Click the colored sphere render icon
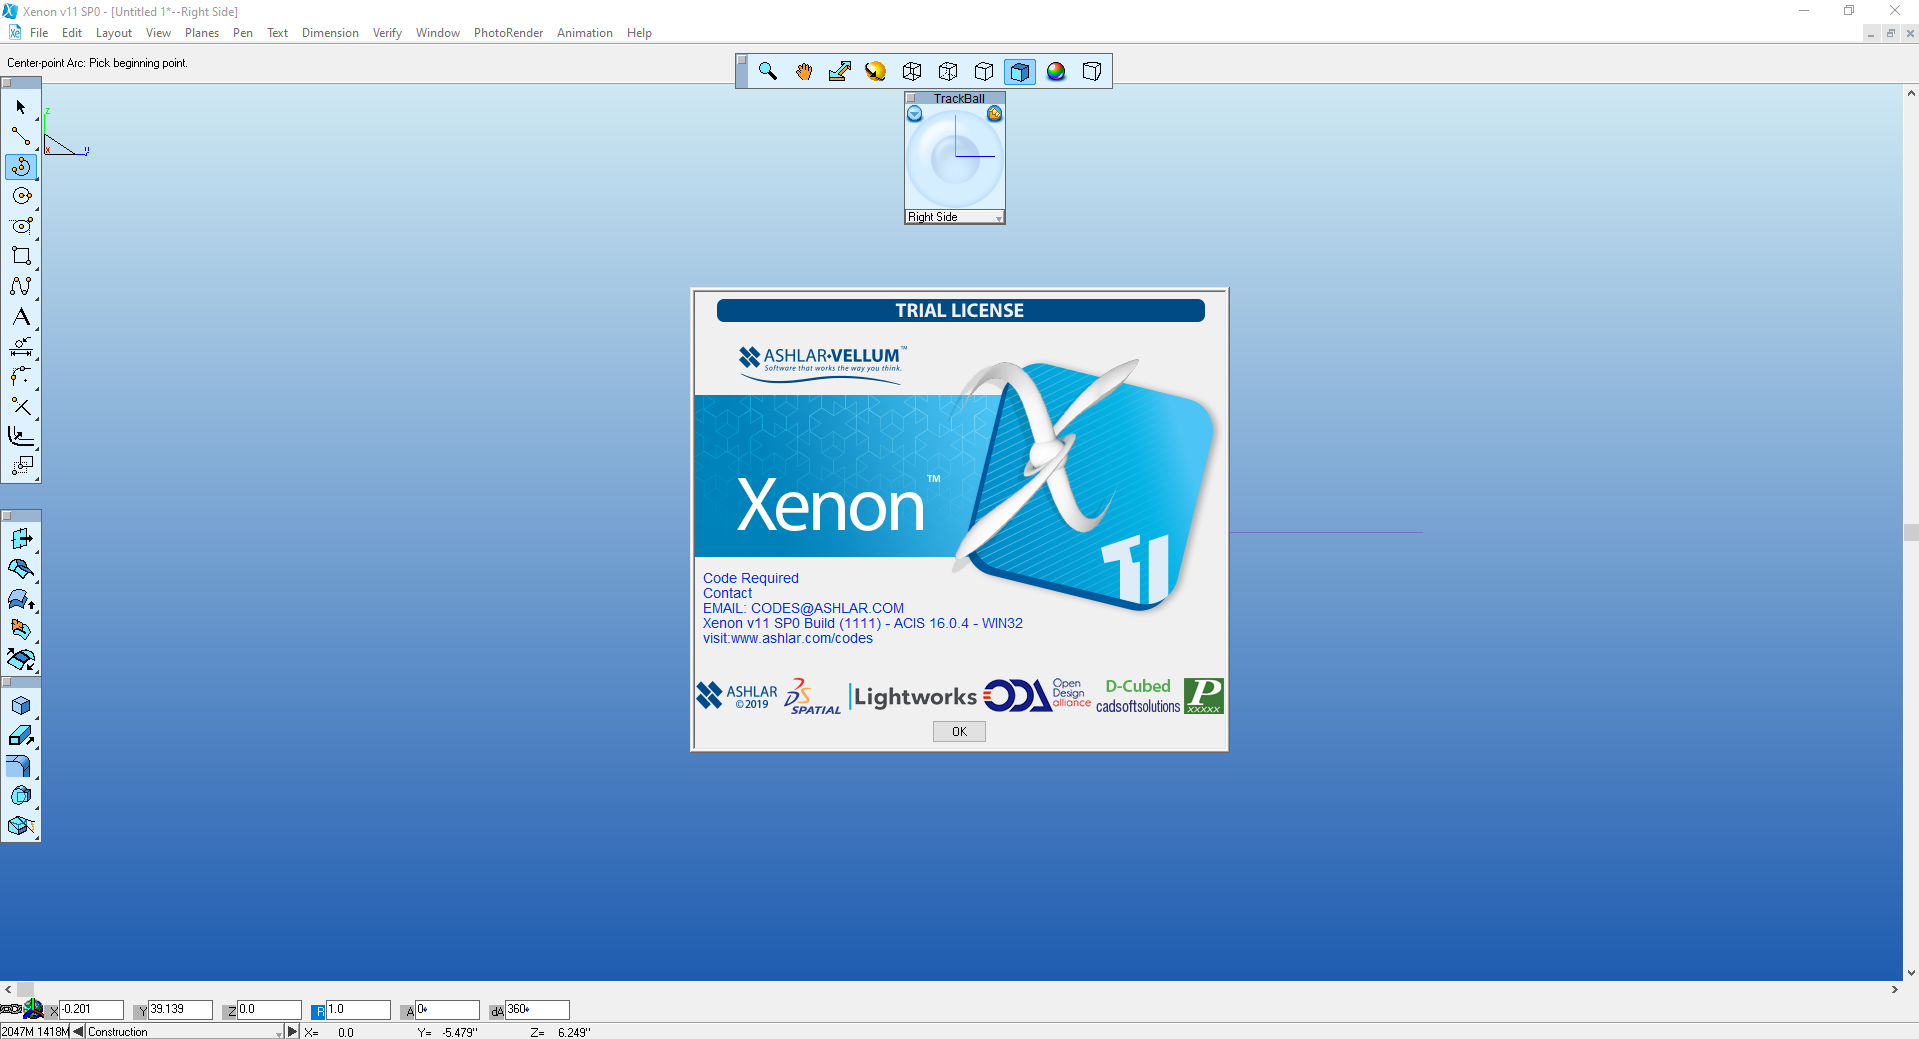Screen dimensions: 1919x1039 coord(1056,71)
